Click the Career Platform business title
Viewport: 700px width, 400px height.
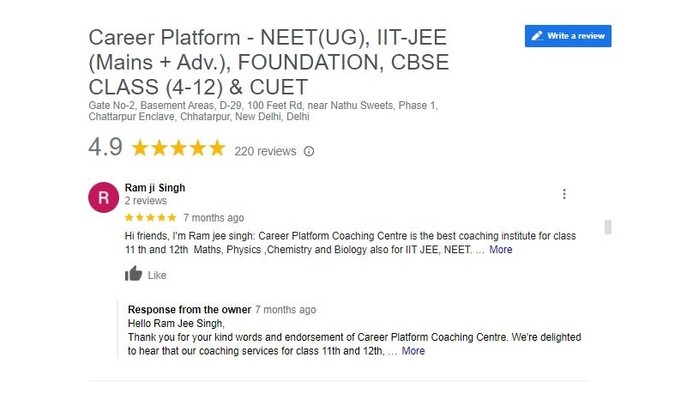(x=268, y=62)
